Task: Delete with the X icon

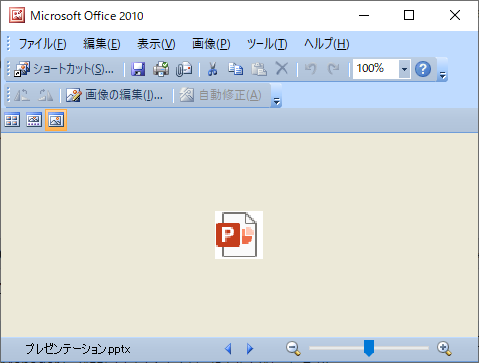Action: click(x=282, y=69)
